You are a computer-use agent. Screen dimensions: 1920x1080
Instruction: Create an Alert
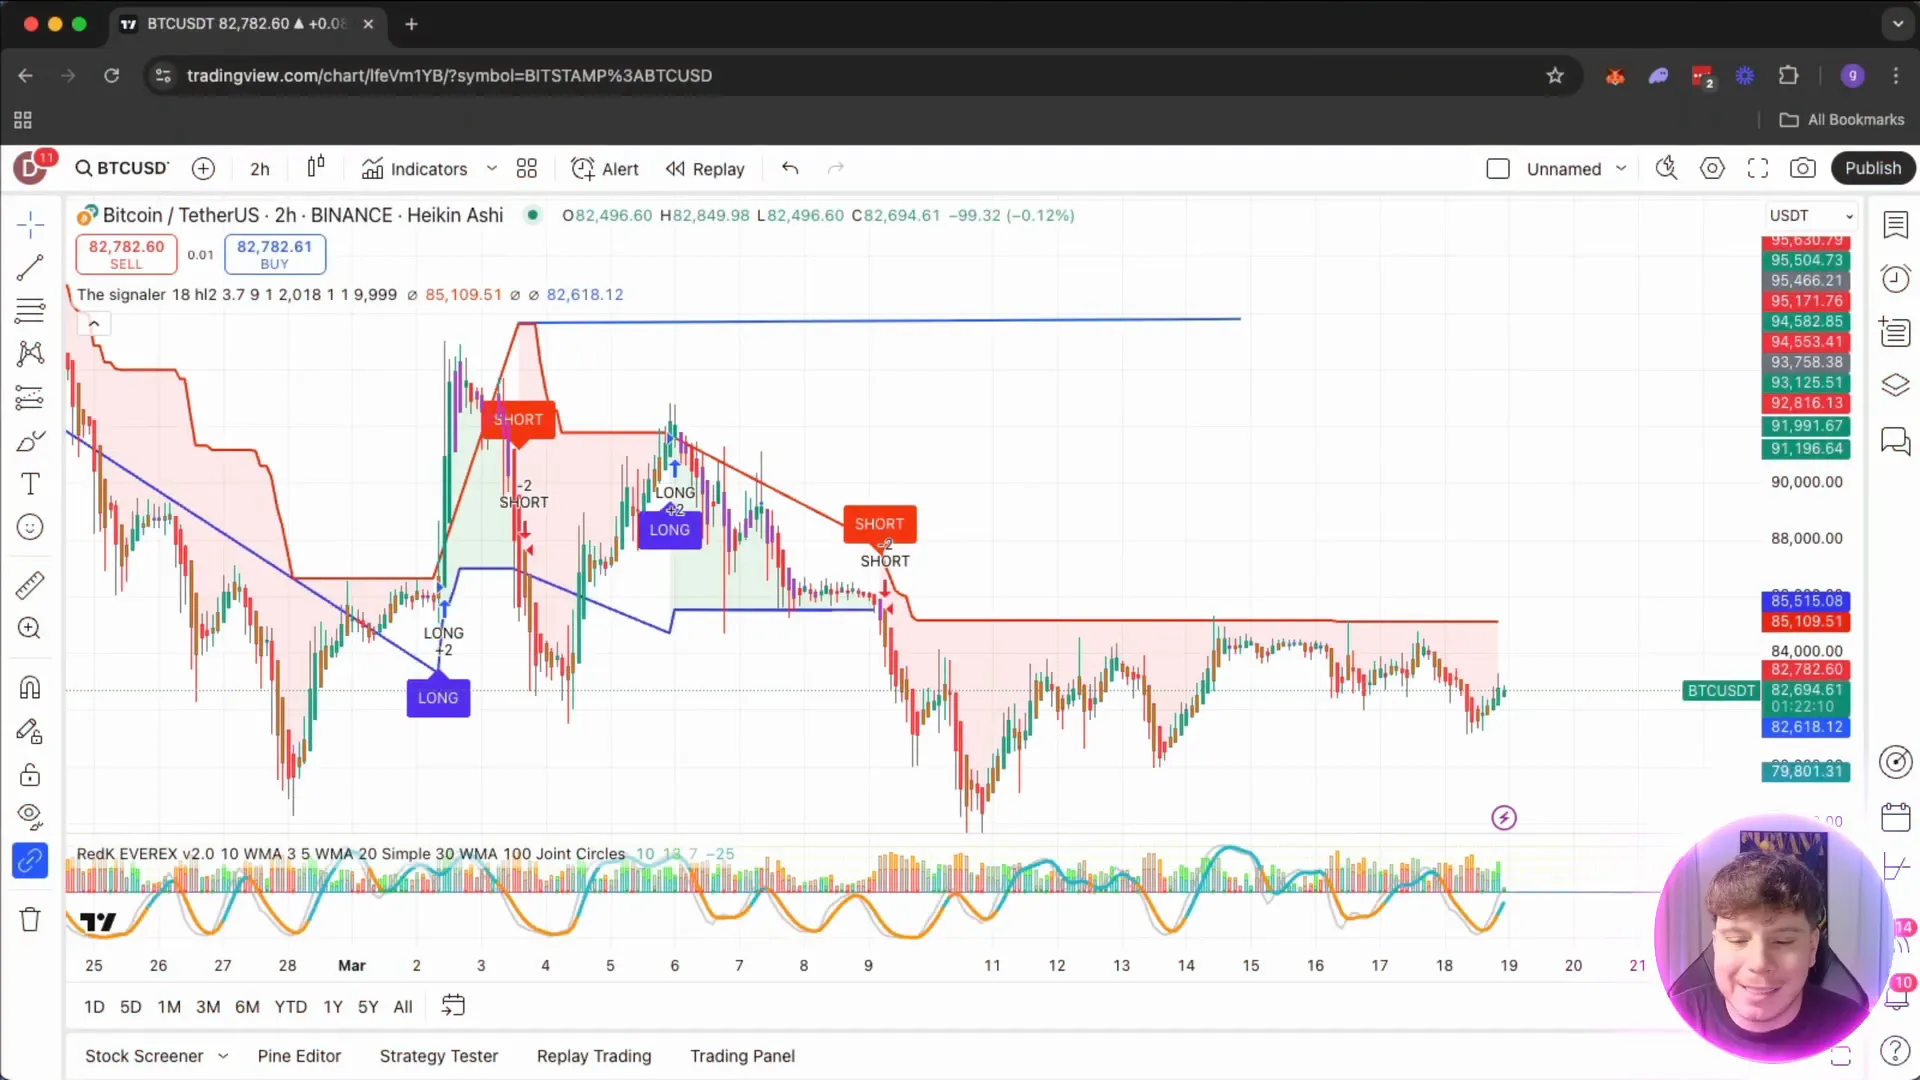pyautogui.click(x=605, y=169)
